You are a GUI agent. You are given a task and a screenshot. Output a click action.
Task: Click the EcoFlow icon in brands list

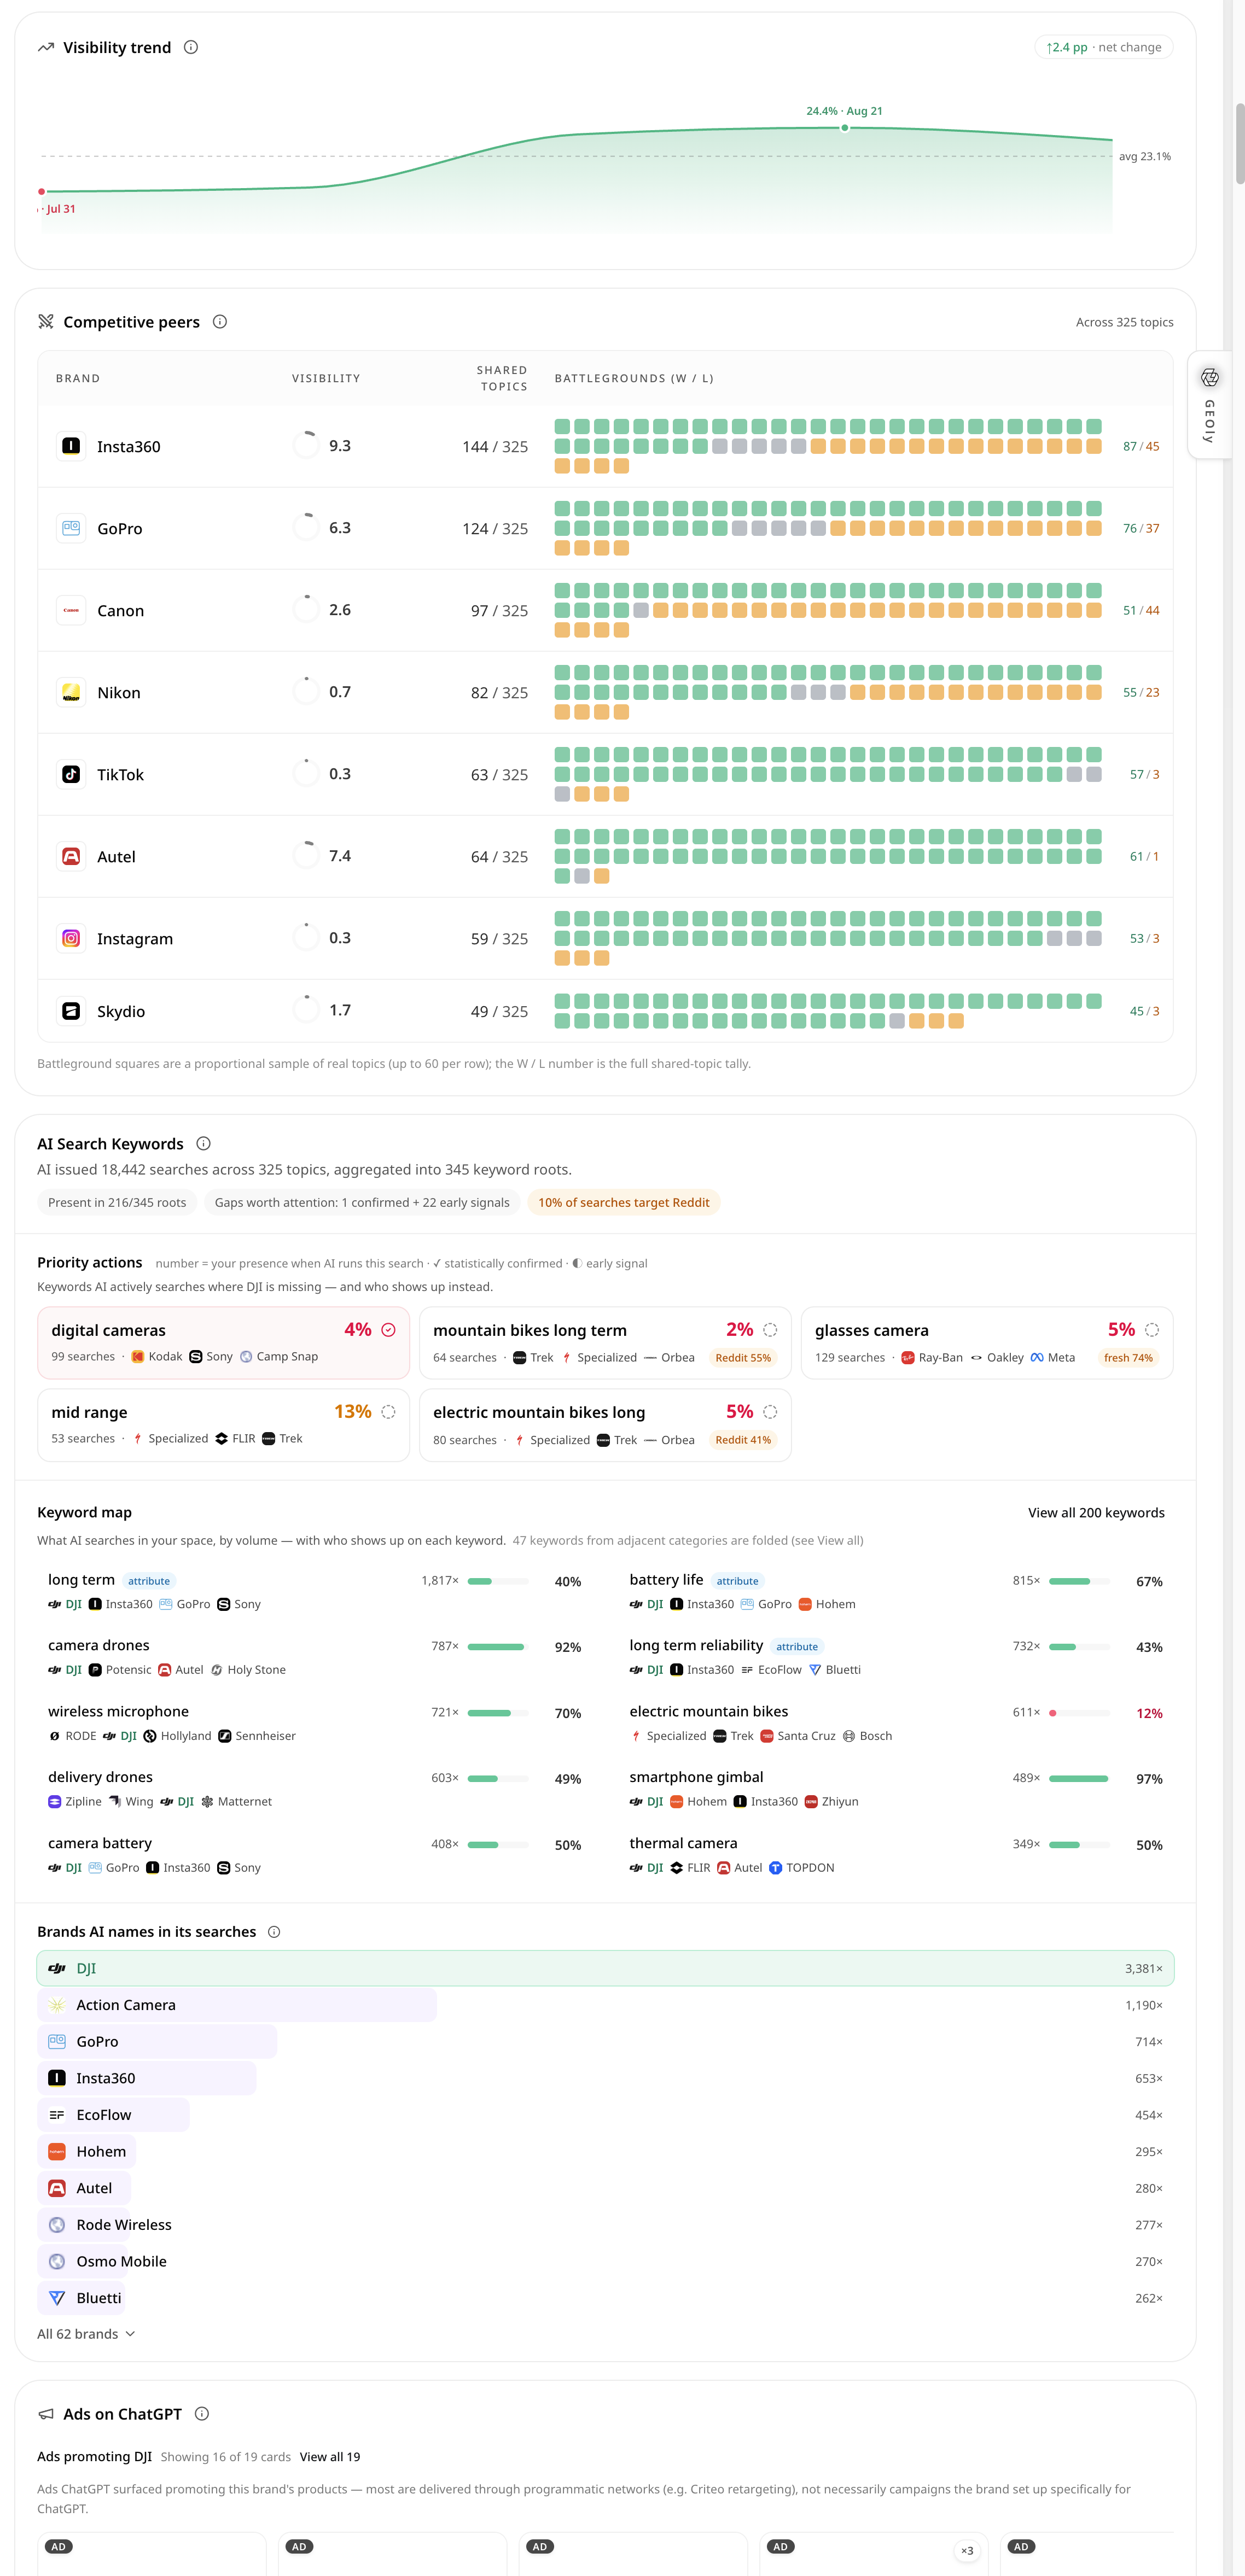click(57, 2115)
